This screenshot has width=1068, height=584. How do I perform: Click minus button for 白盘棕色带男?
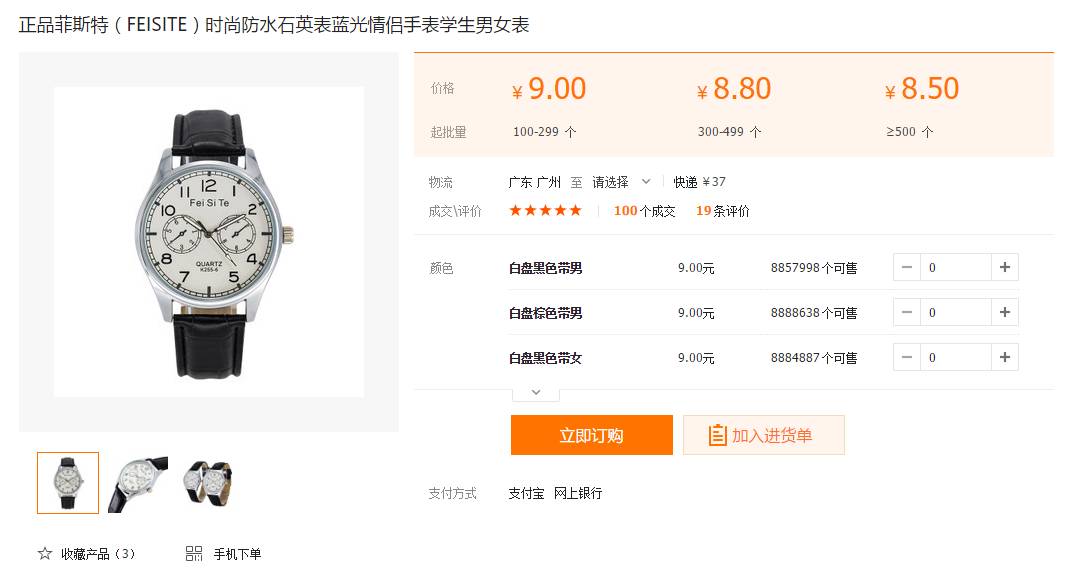907,312
